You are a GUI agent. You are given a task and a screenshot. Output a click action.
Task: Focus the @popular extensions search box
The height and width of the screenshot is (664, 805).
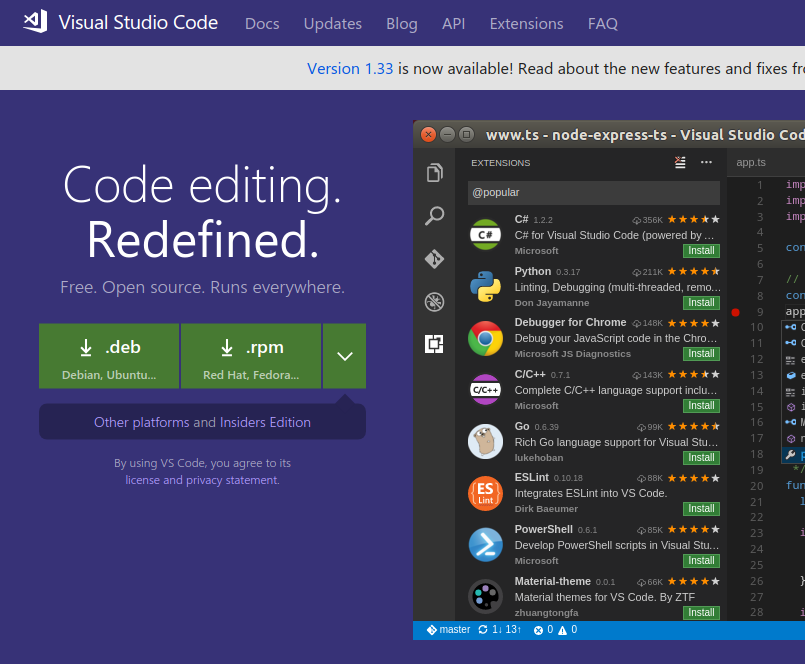point(594,193)
